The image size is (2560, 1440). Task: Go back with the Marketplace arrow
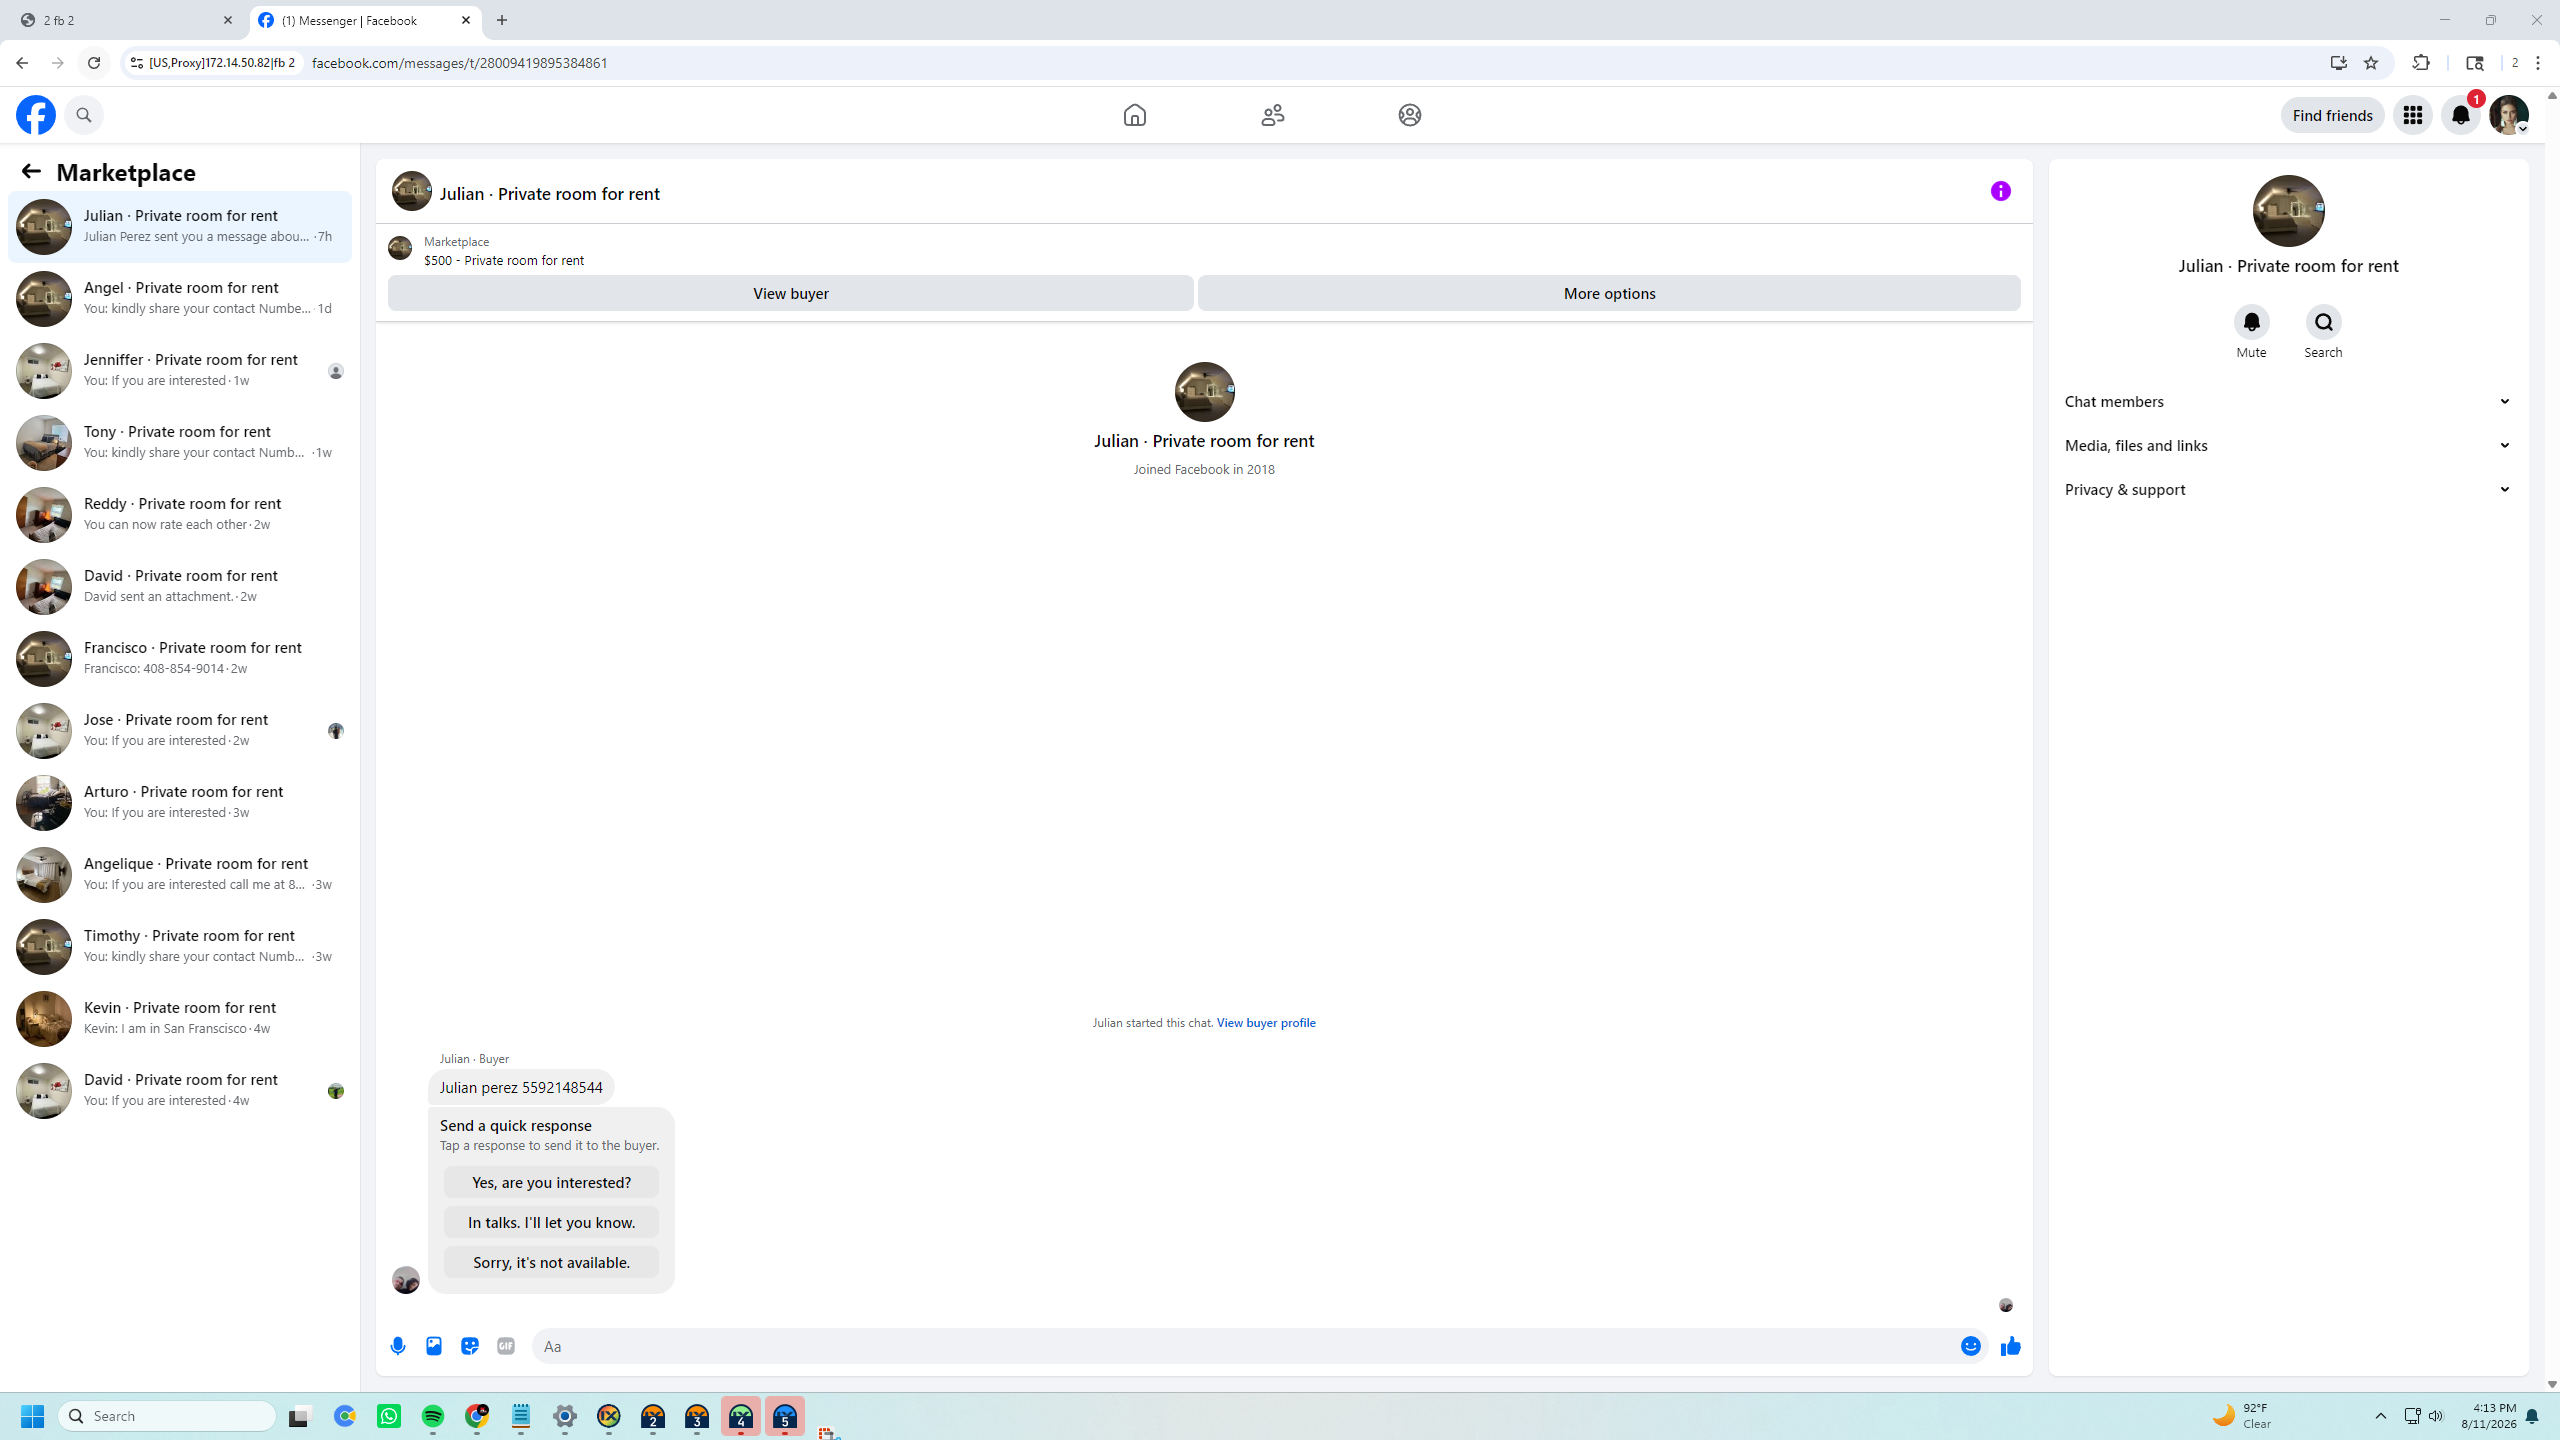(31, 171)
